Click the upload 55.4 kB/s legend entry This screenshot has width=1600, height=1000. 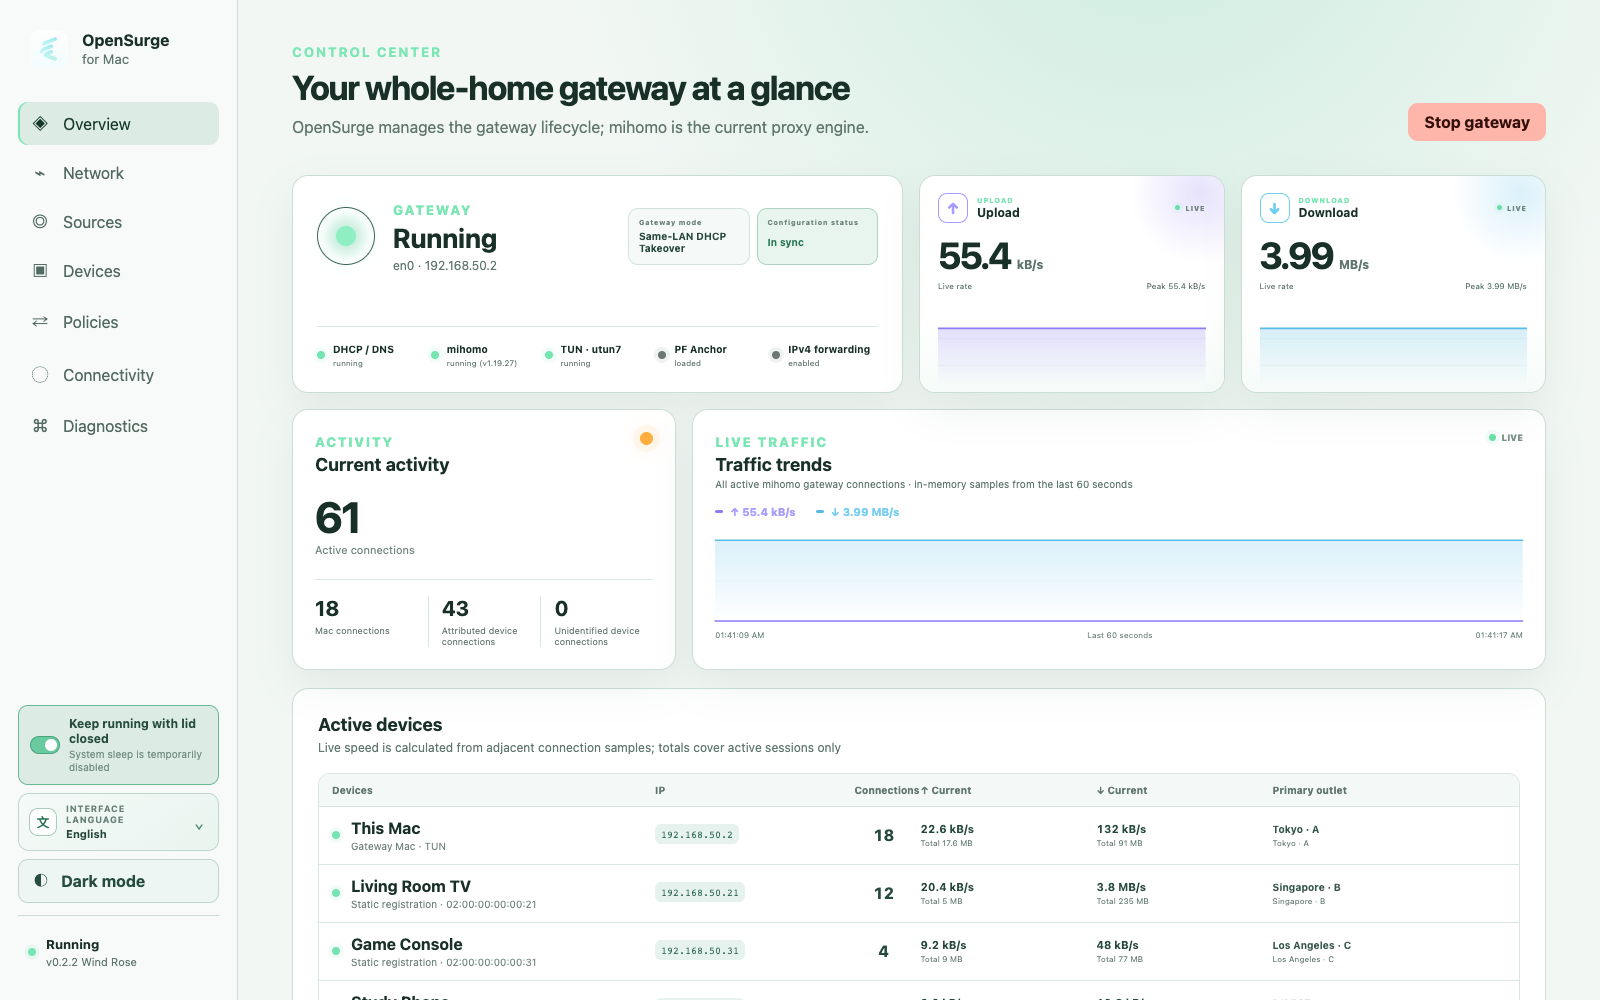pyautogui.click(x=756, y=512)
